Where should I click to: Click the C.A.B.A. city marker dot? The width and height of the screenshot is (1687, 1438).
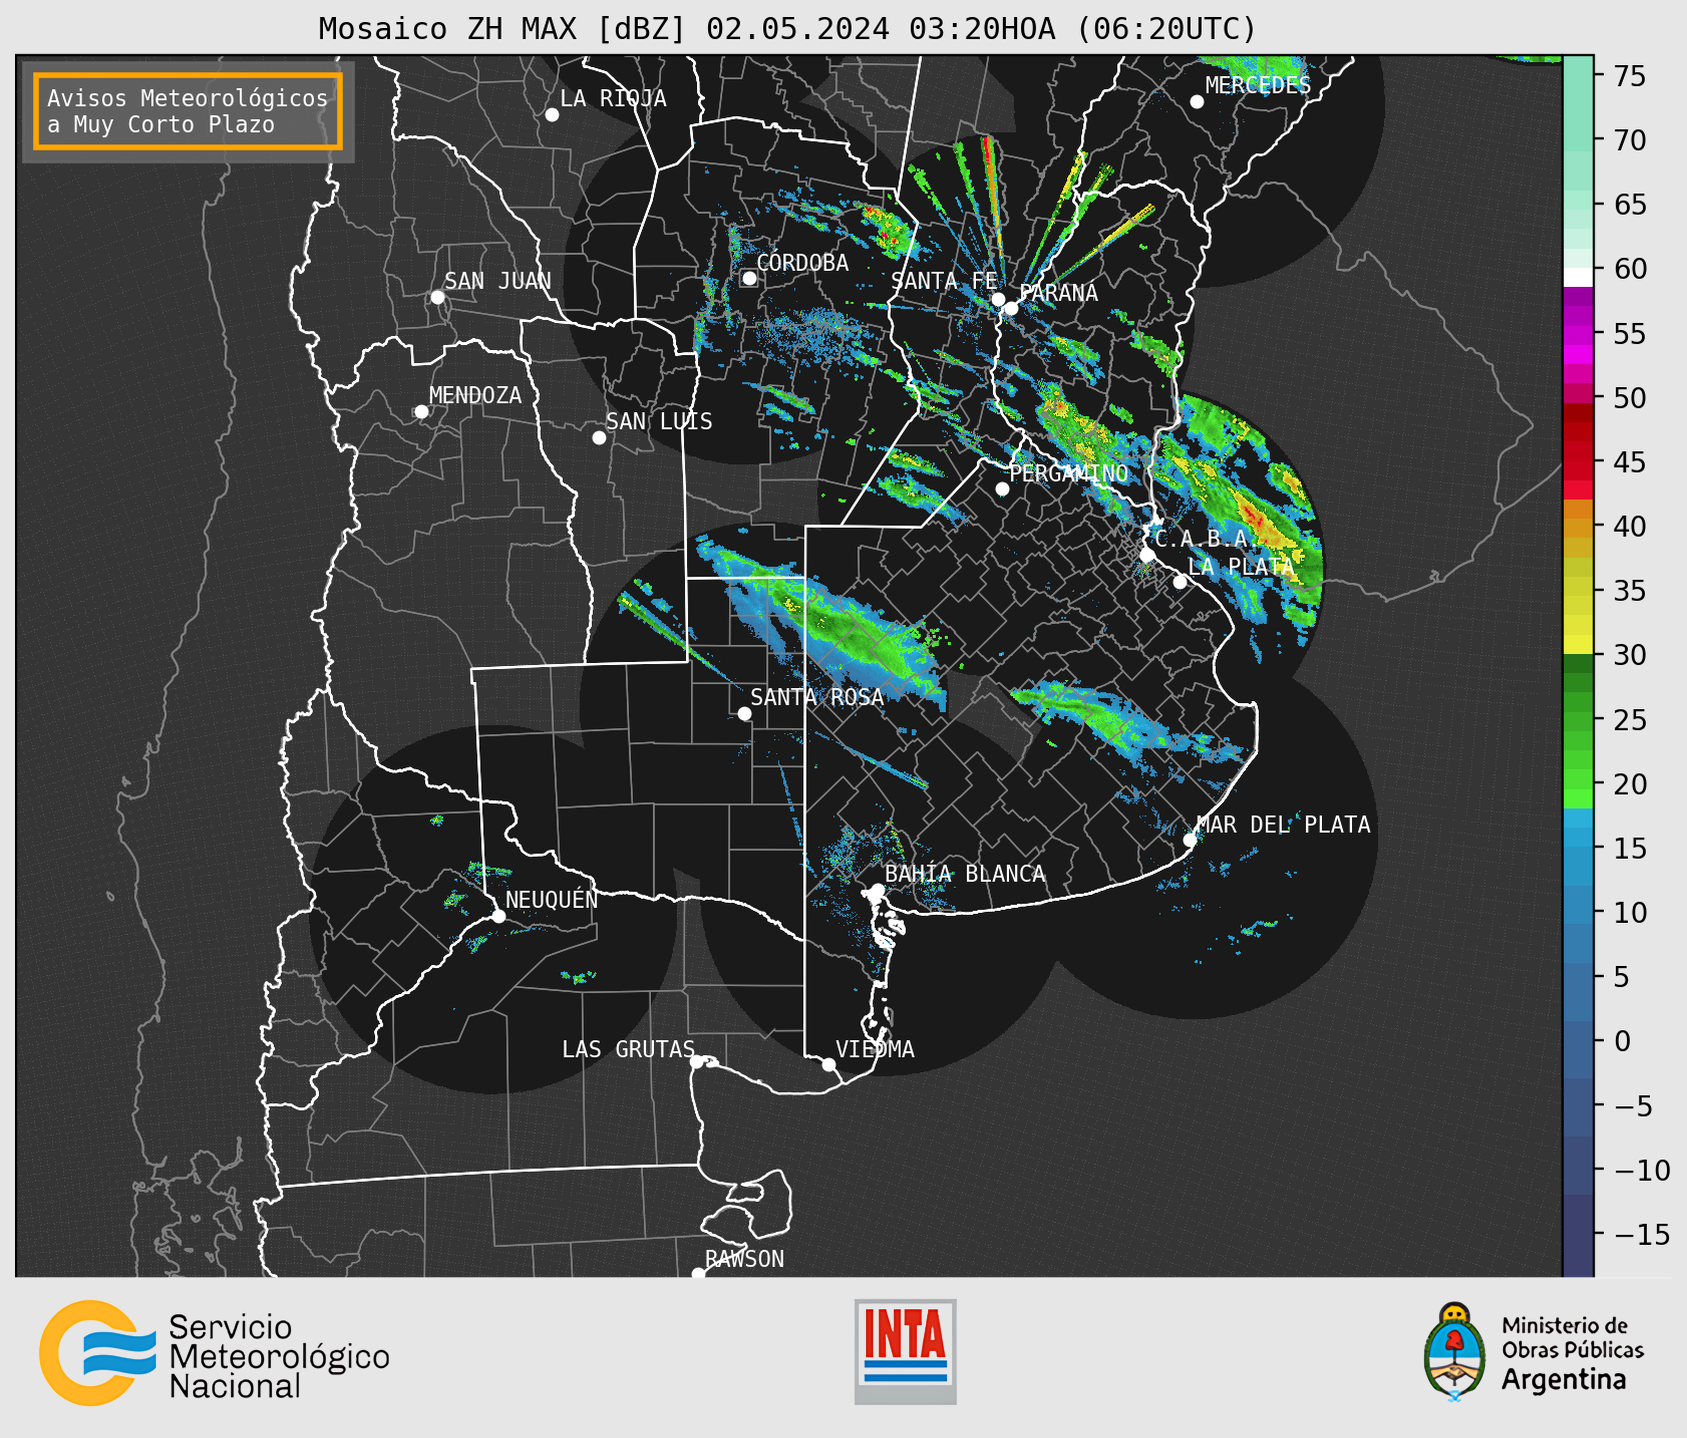point(1147,555)
